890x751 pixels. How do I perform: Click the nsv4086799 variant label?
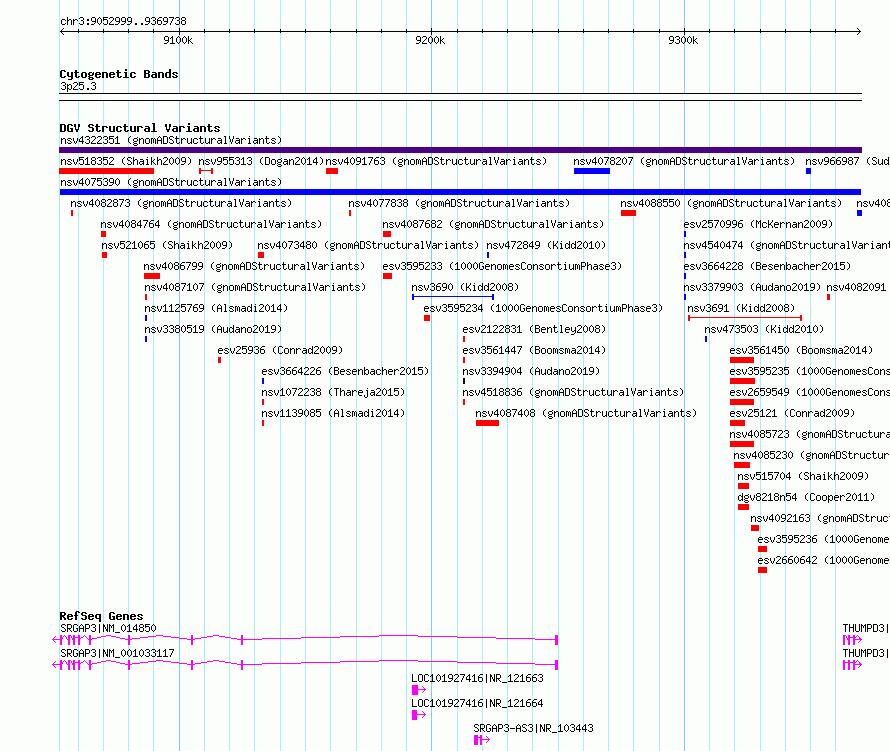click(254, 266)
